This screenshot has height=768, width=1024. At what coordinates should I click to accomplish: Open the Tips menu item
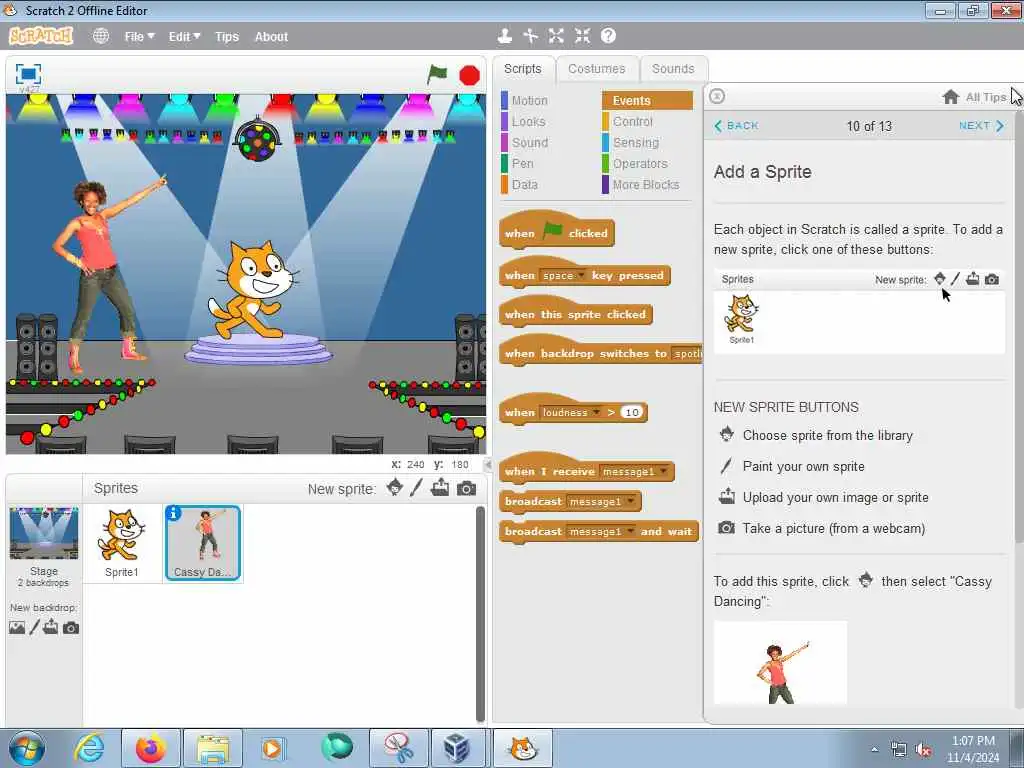pos(227,37)
